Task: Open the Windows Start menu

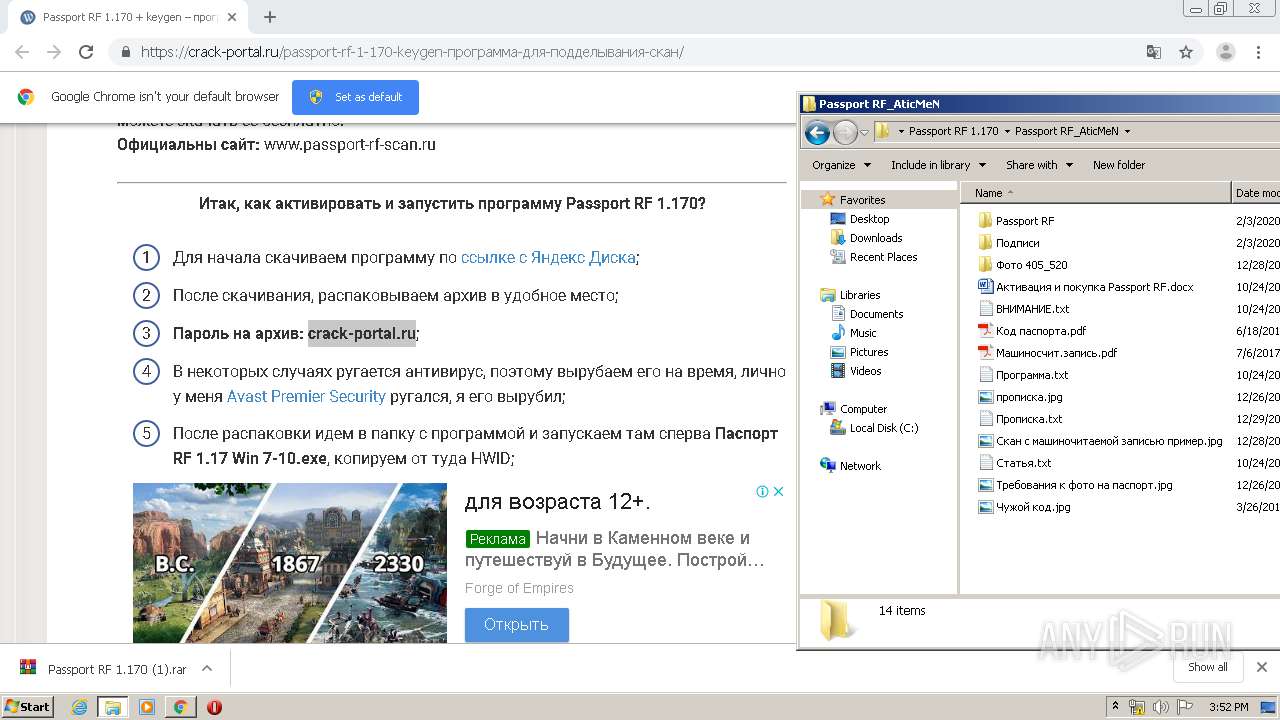Action: click(x=27, y=706)
